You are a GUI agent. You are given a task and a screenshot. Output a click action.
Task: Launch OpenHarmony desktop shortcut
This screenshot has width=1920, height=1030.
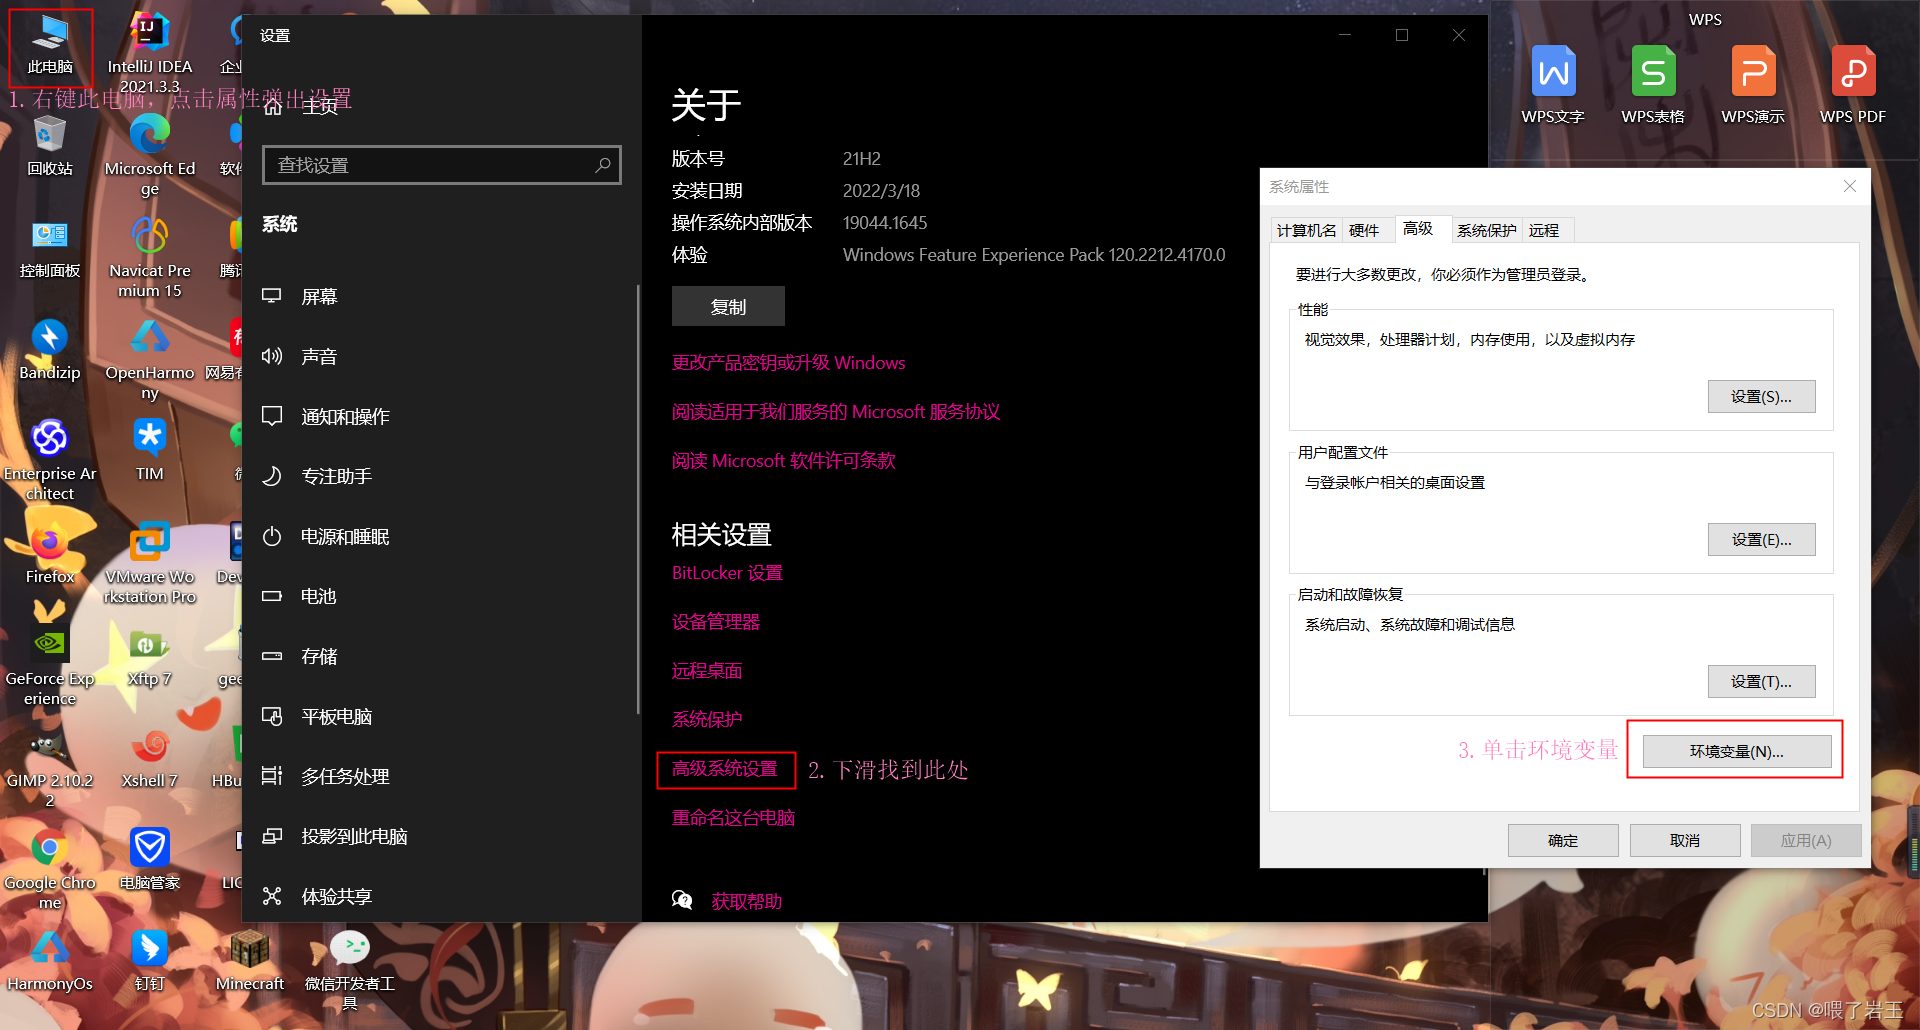click(x=150, y=360)
